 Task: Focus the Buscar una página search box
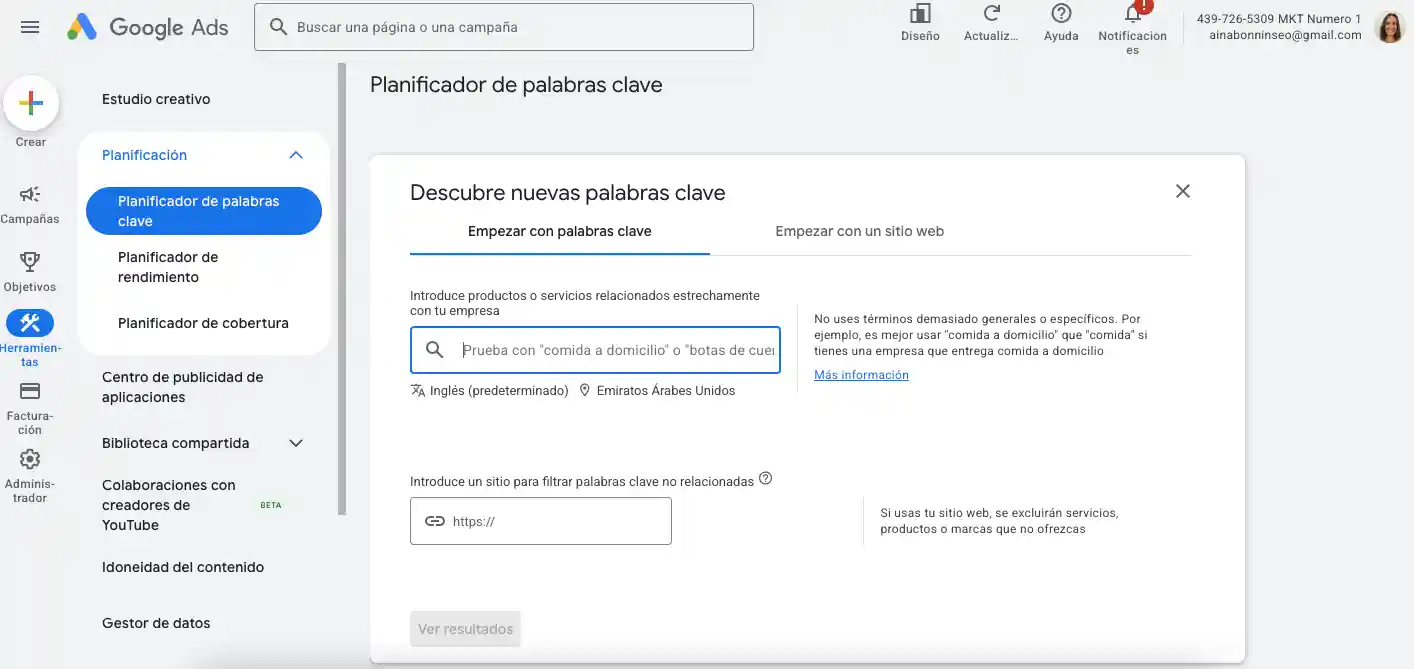[504, 27]
